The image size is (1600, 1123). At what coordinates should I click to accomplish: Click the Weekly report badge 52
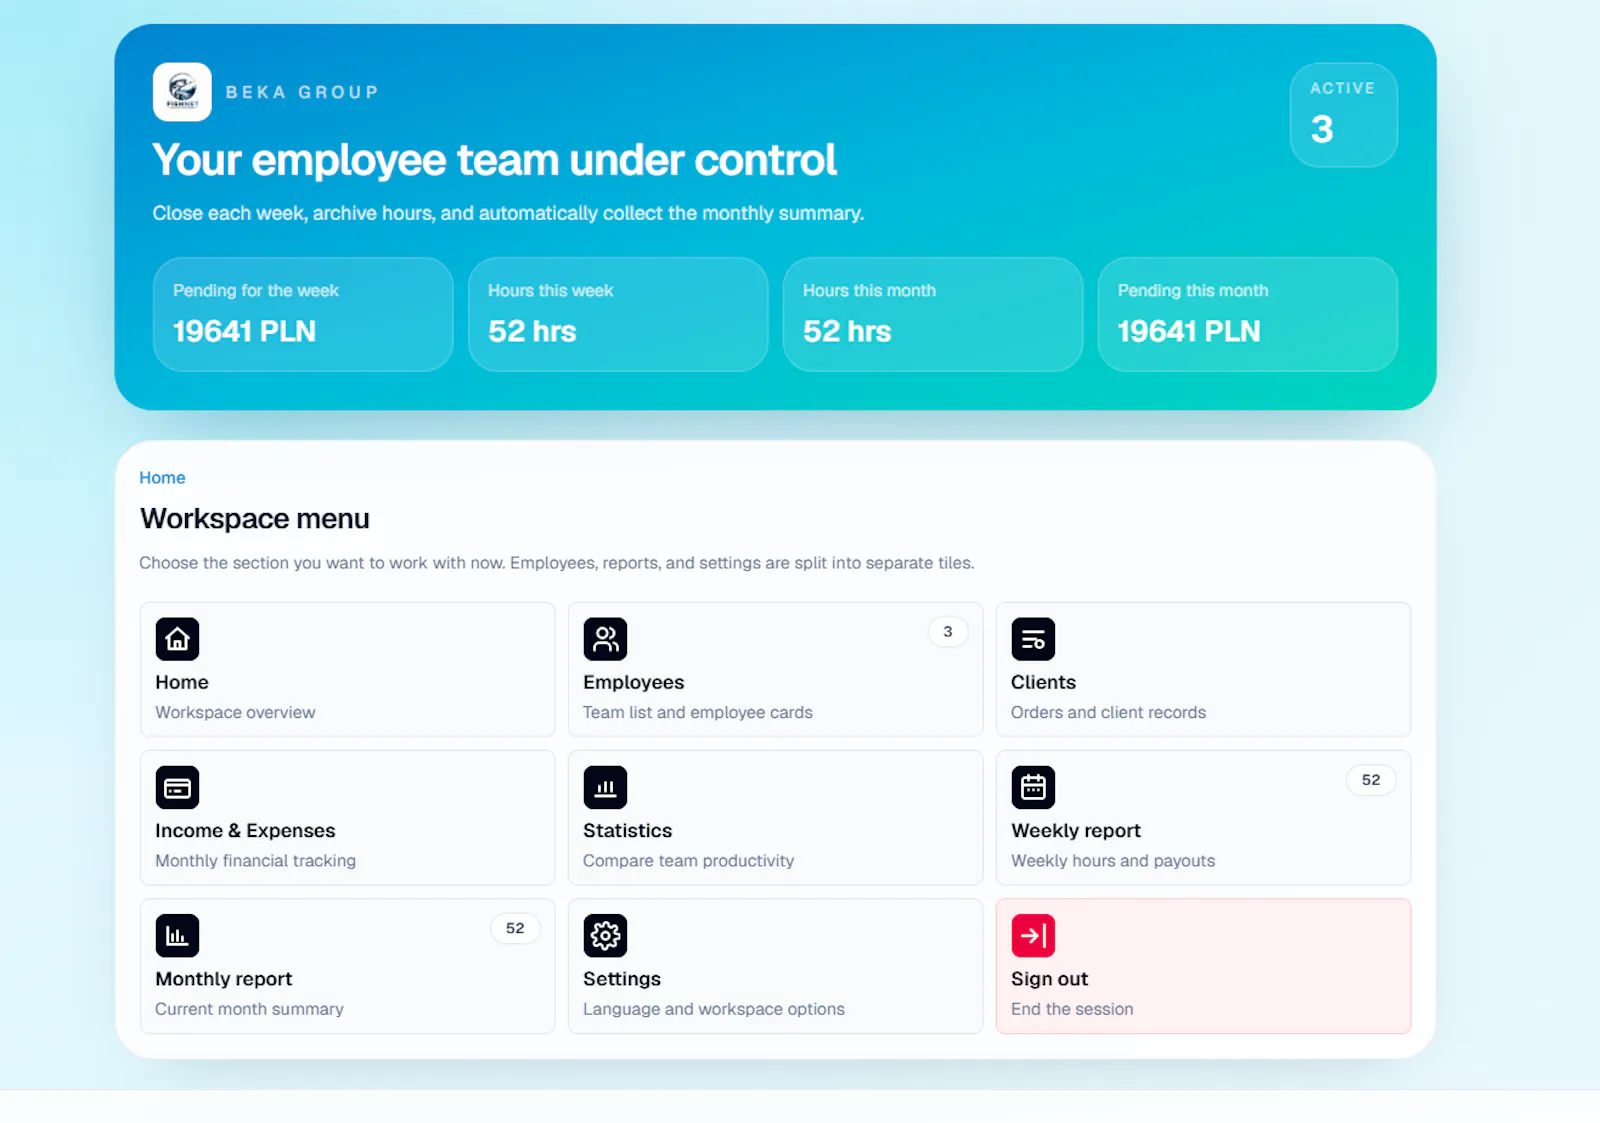[x=1370, y=780]
